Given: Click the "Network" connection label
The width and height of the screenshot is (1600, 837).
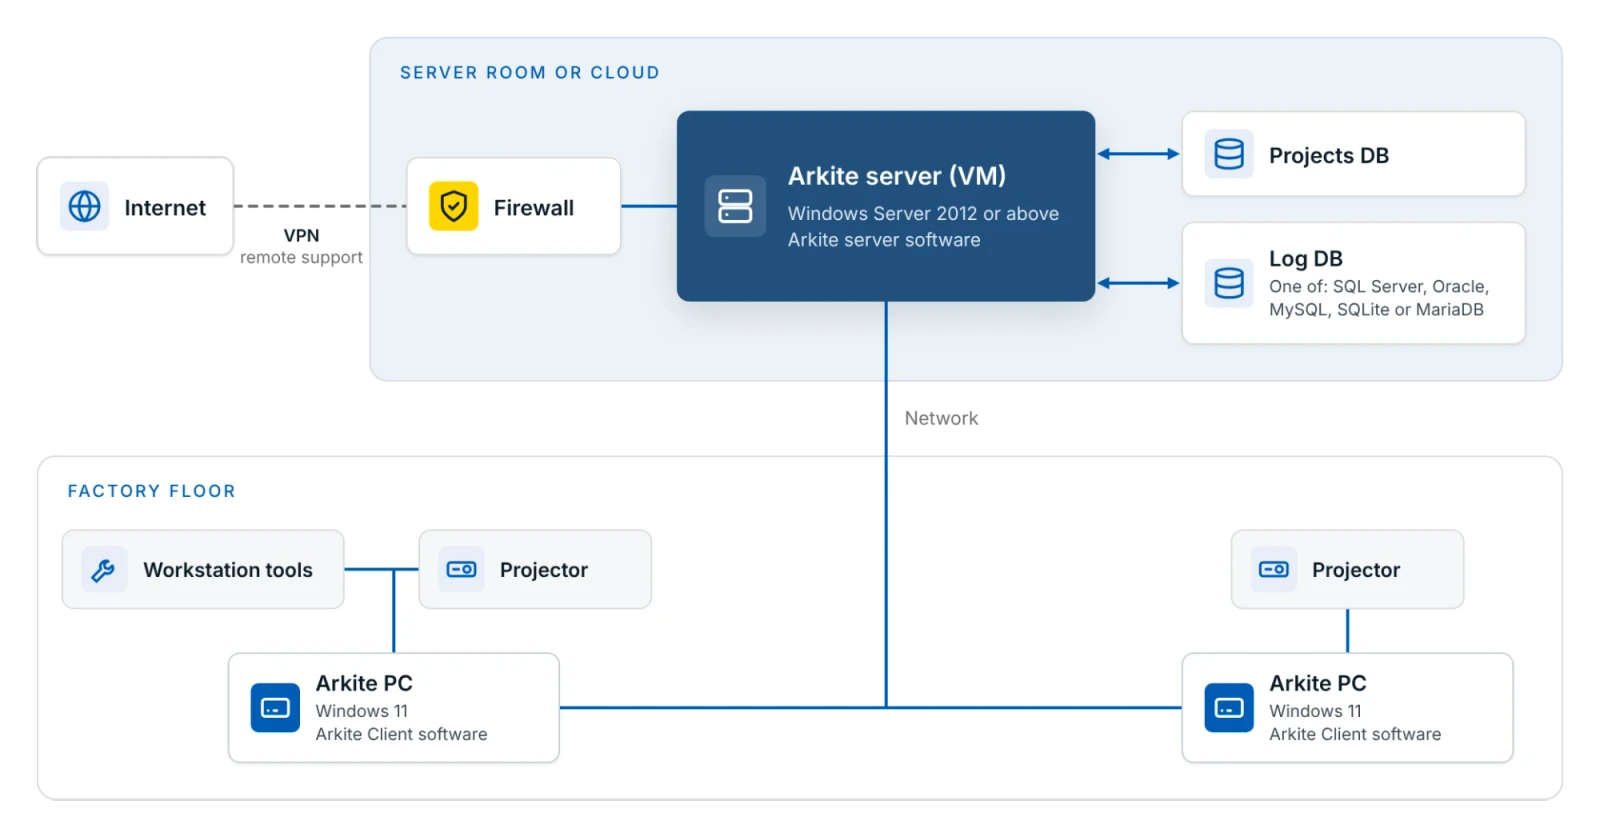Looking at the screenshot, I should coord(941,419).
